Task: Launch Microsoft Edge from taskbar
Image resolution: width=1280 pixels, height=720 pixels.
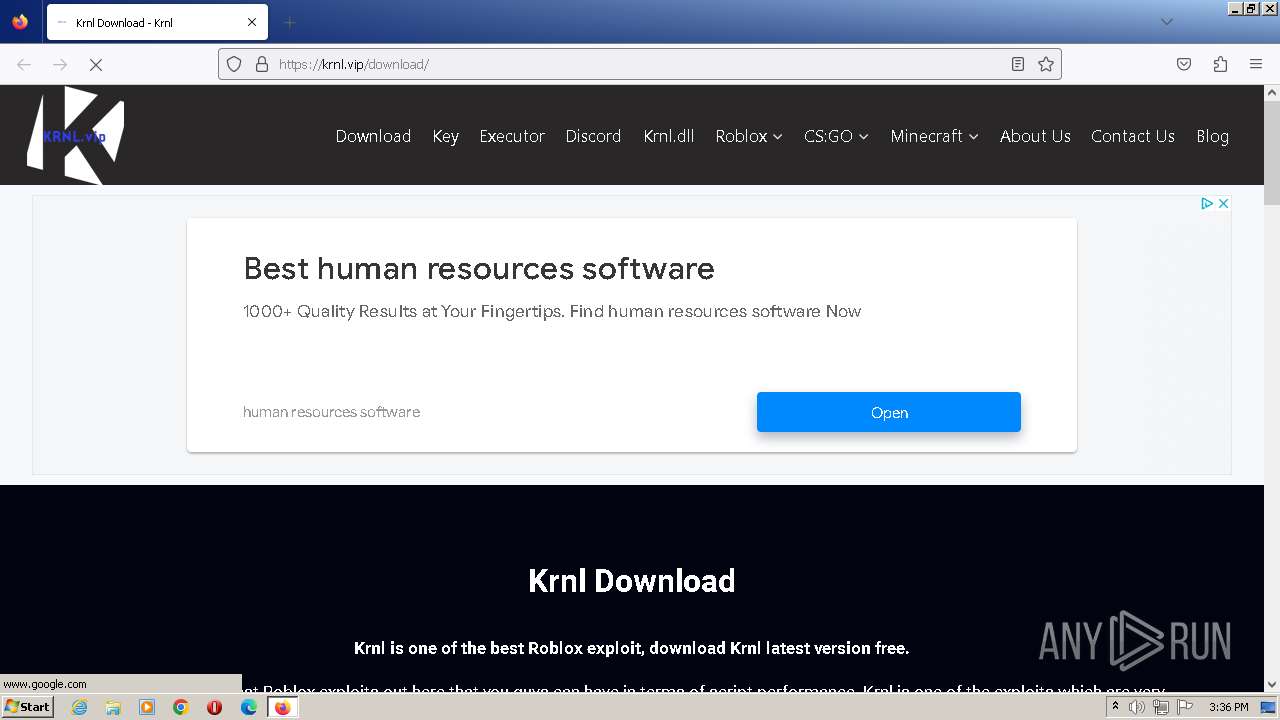Action: (249, 707)
